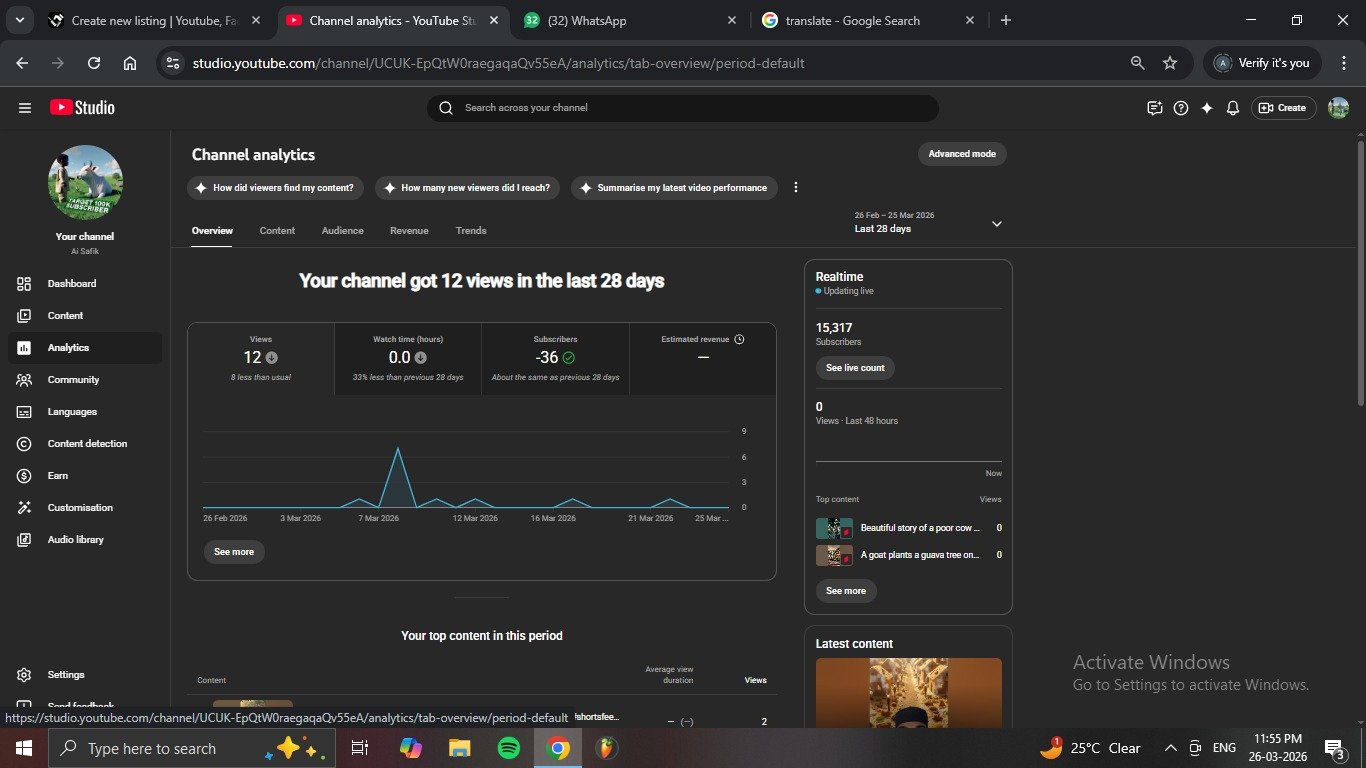
Task: Open Spotify from the Windows taskbar
Action: click(x=508, y=748)
